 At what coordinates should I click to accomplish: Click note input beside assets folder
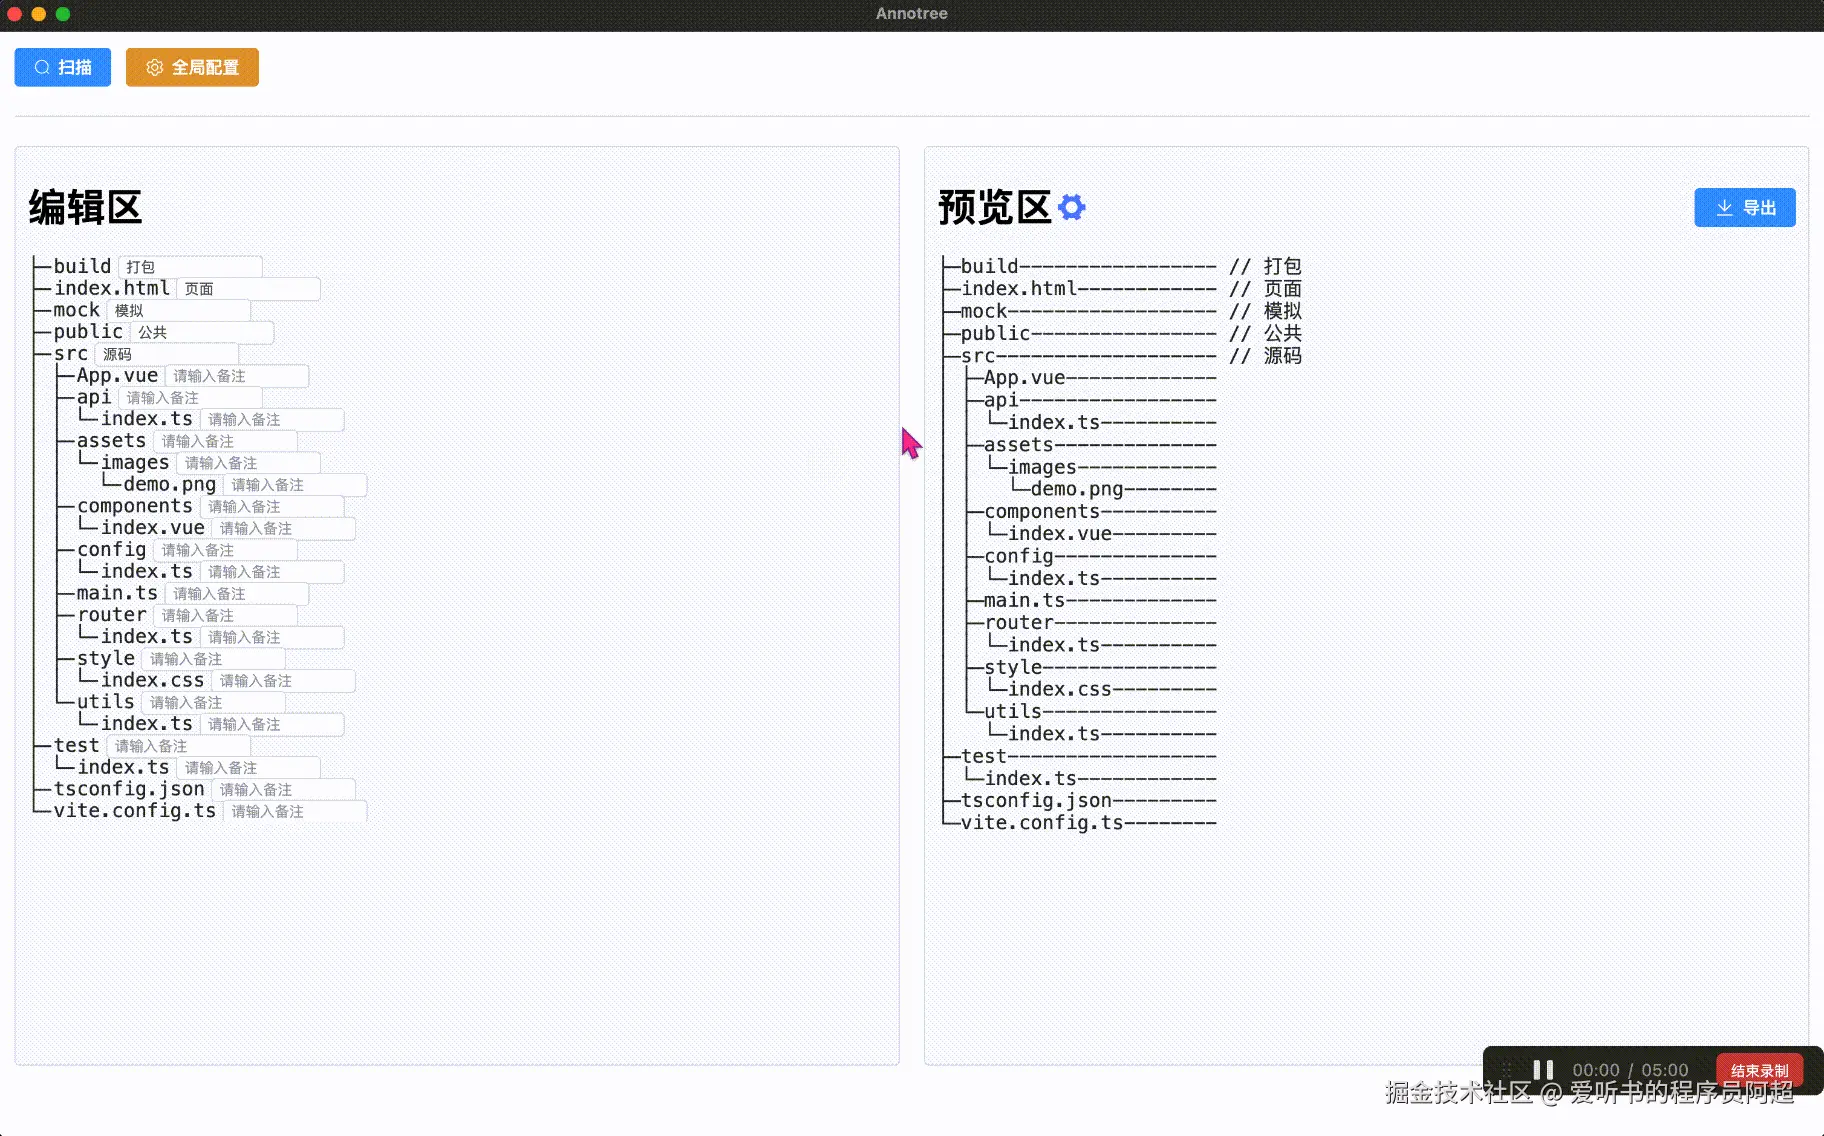tap(225, 441)
